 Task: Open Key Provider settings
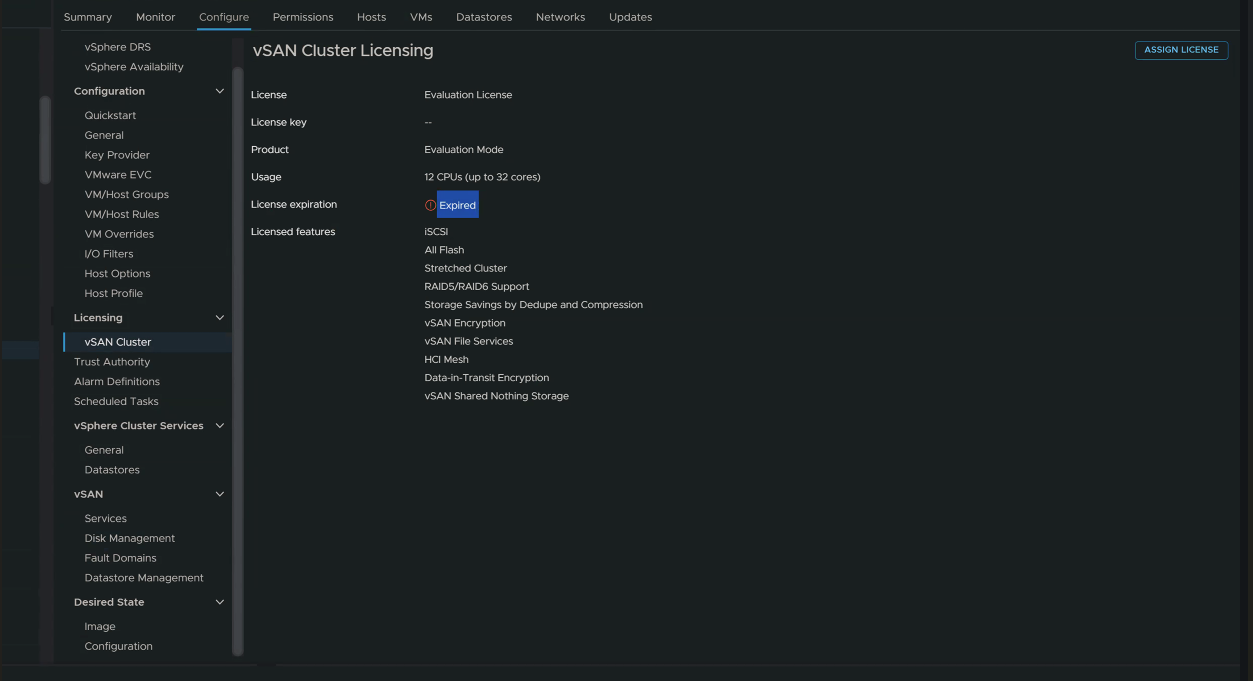pyautogui.click(x=117, y=155)
